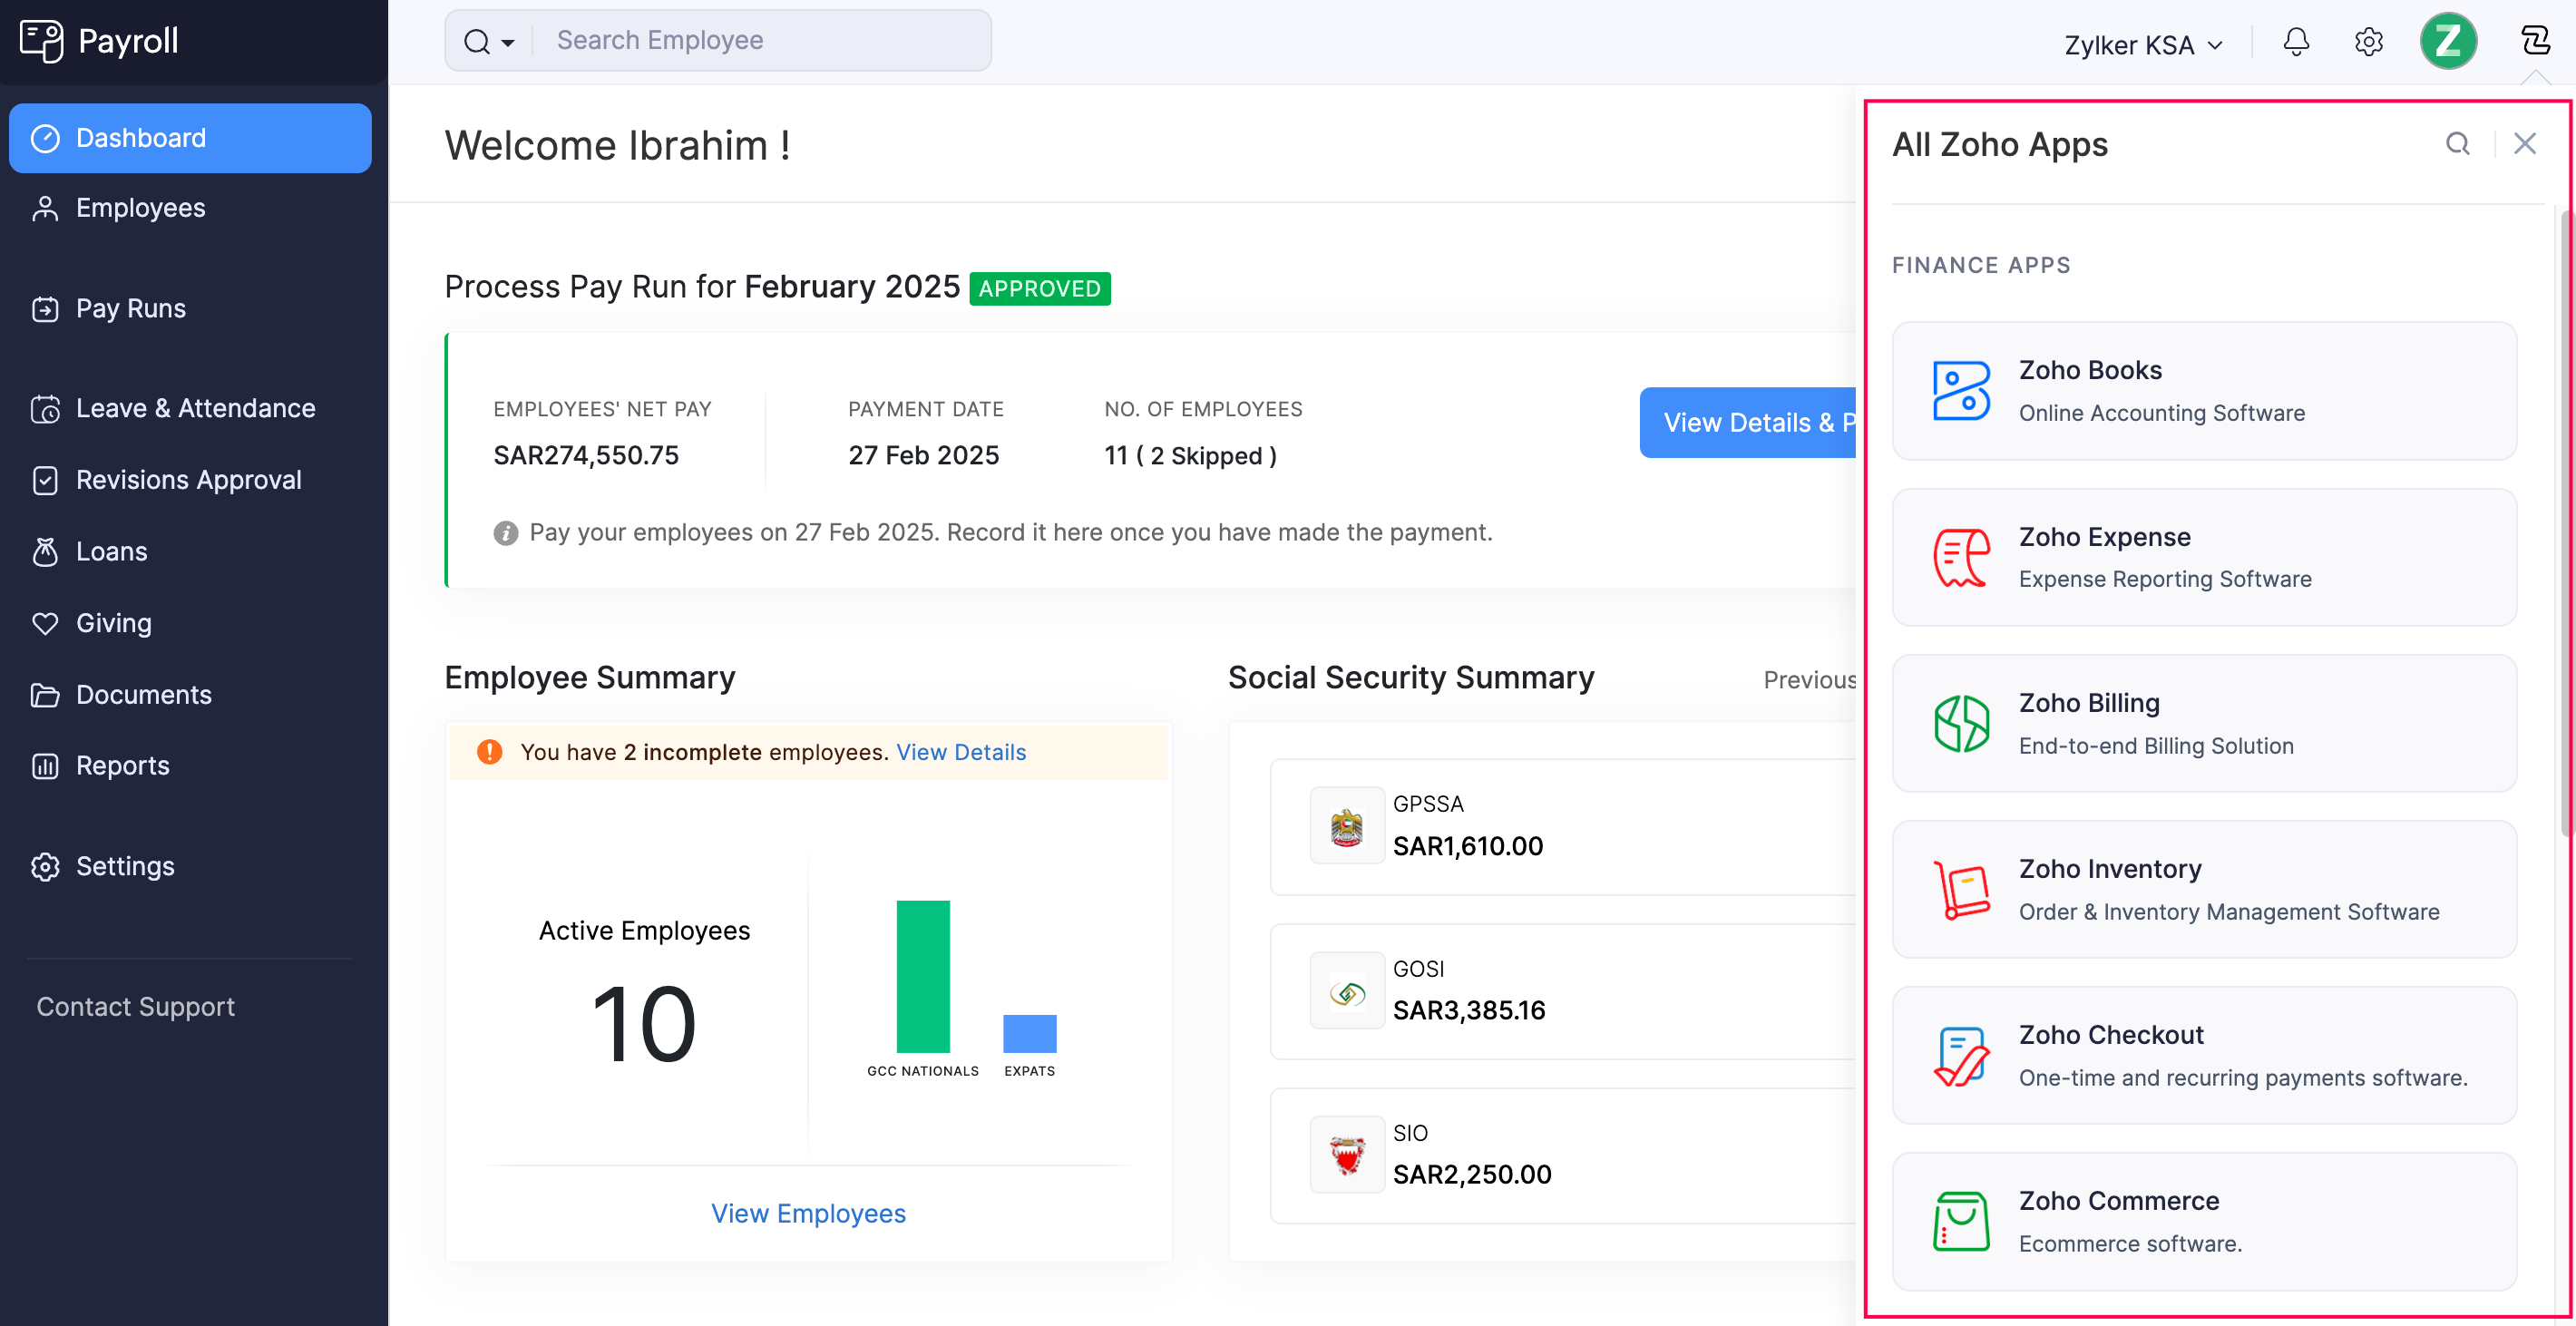This screenshot has width=2576, height=1326.
Task: Open Loans from the sidebar
Action: 111,551
